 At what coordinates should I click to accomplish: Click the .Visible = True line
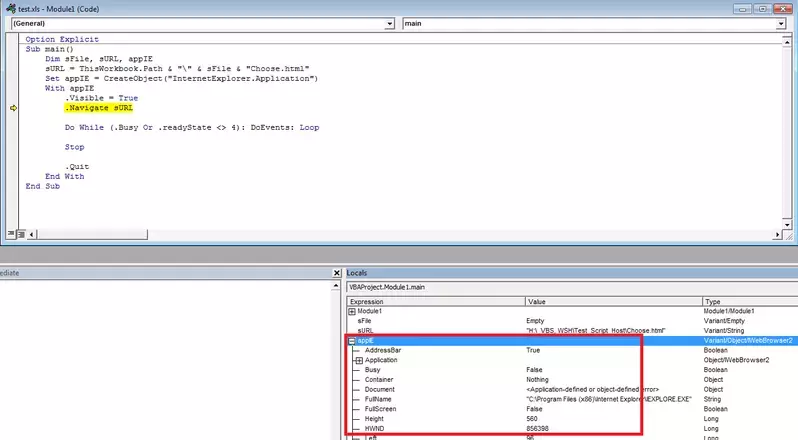pyautogui.click(x=101, y=98)
